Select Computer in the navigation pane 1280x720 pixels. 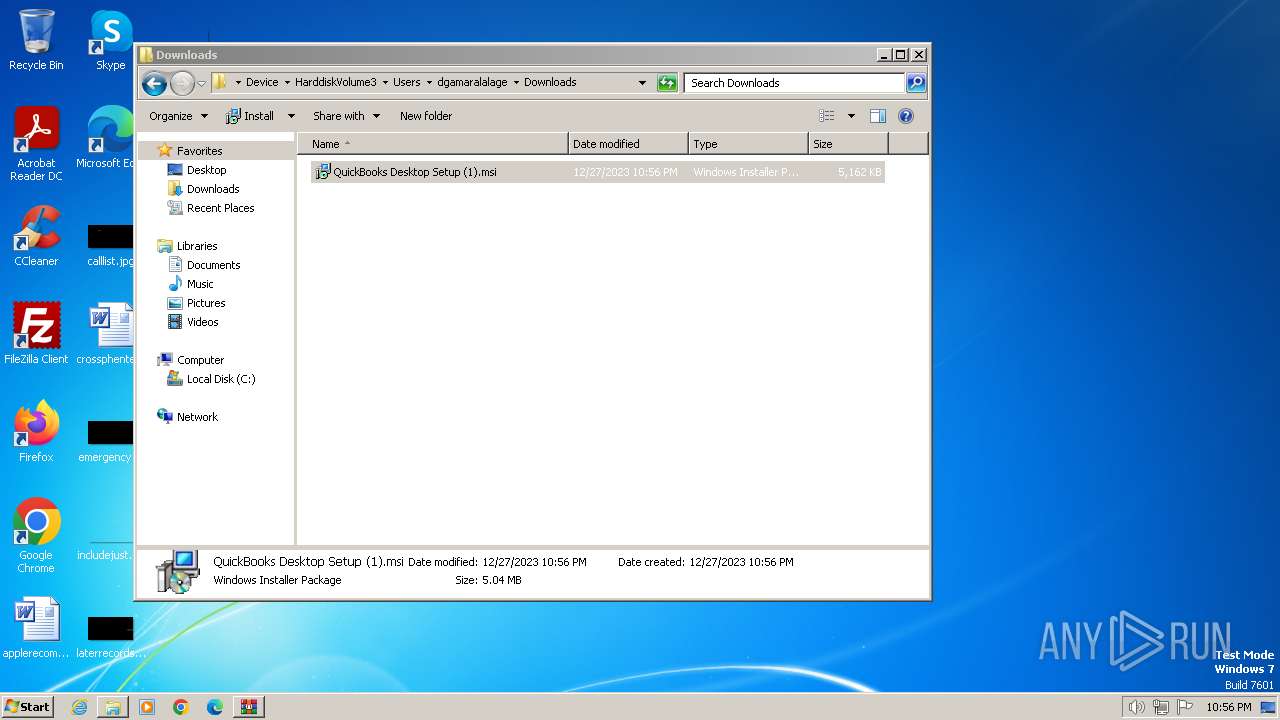pos(200,360)
